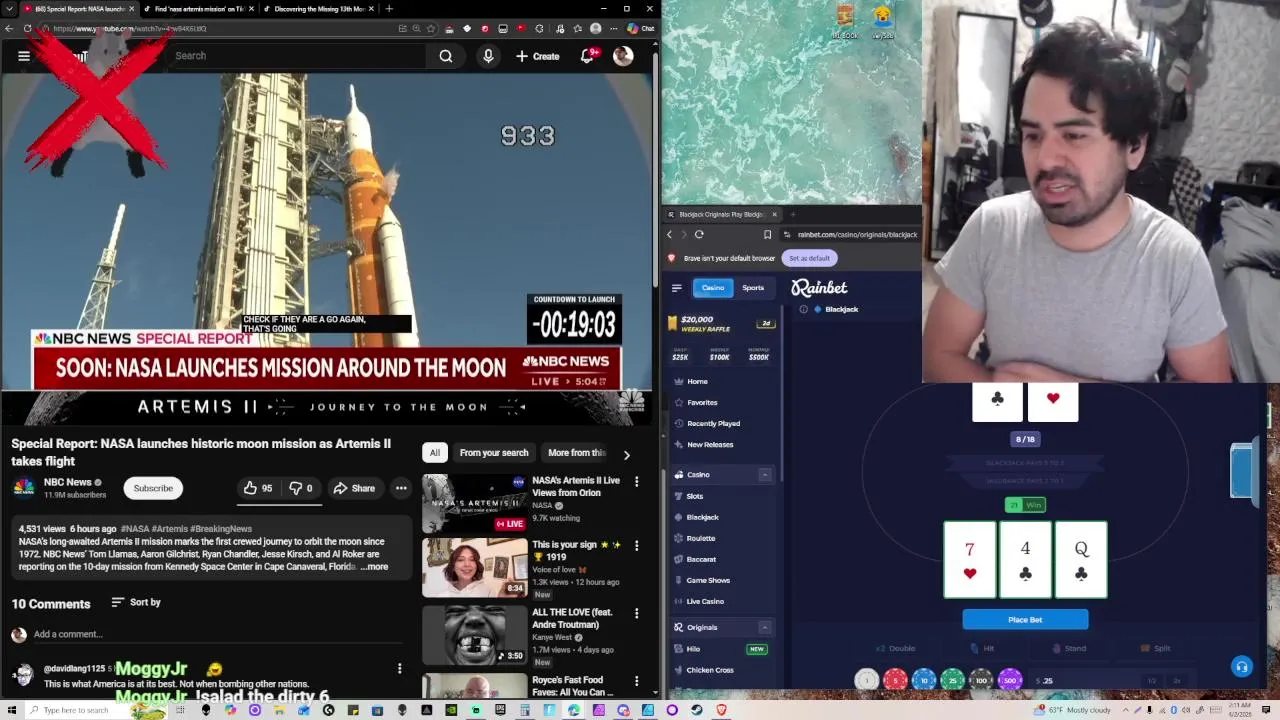Click the YouTube Create button
The image size is (1280, 720).
tap(538, 56)
